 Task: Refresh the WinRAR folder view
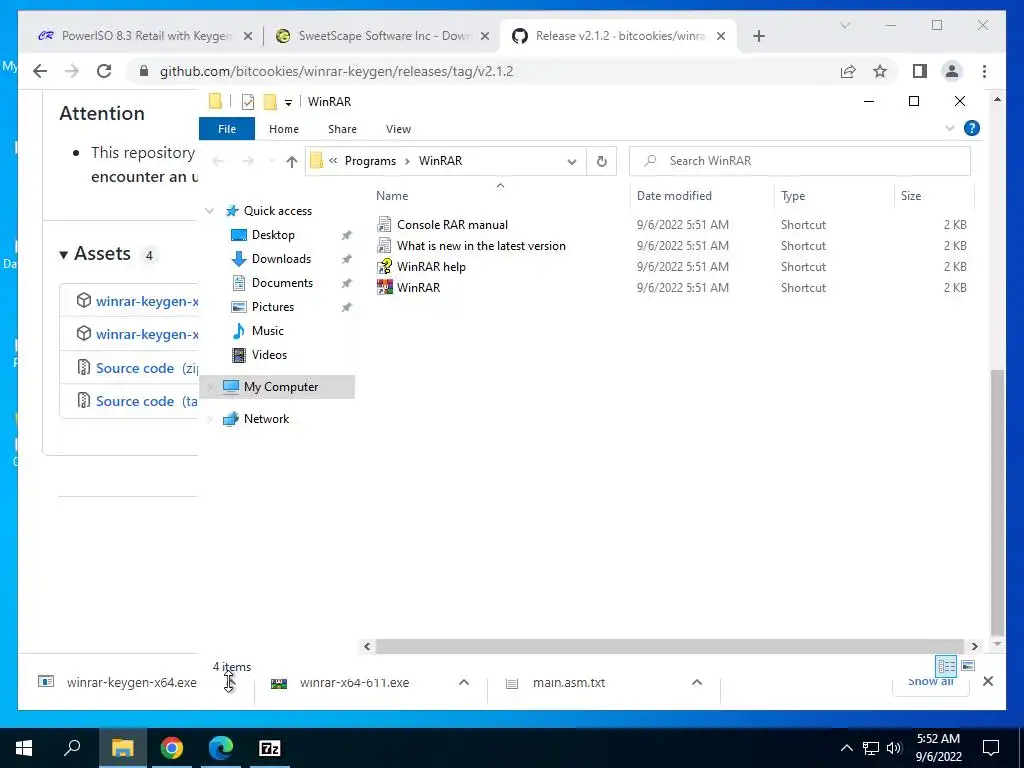(601, 161)
